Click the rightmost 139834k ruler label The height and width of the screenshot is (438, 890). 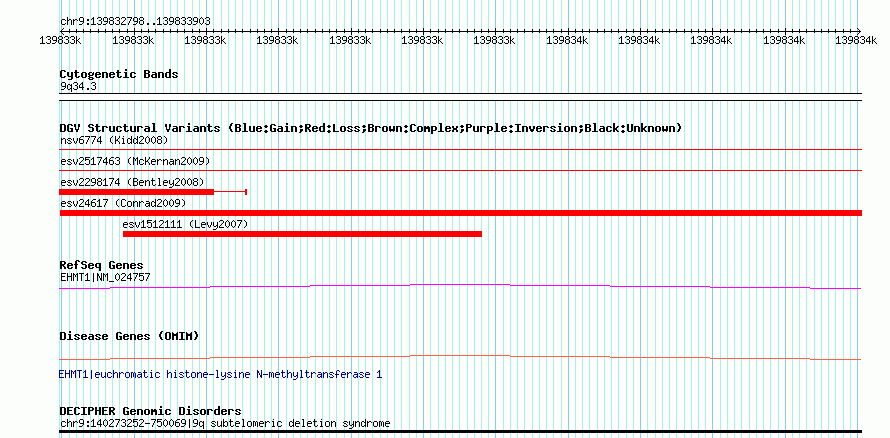point(856,40)
